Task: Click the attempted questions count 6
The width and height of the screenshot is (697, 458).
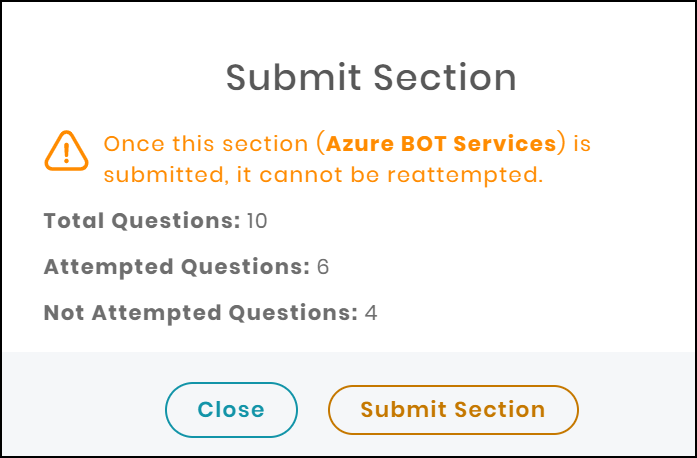Action: pos(323,267)
